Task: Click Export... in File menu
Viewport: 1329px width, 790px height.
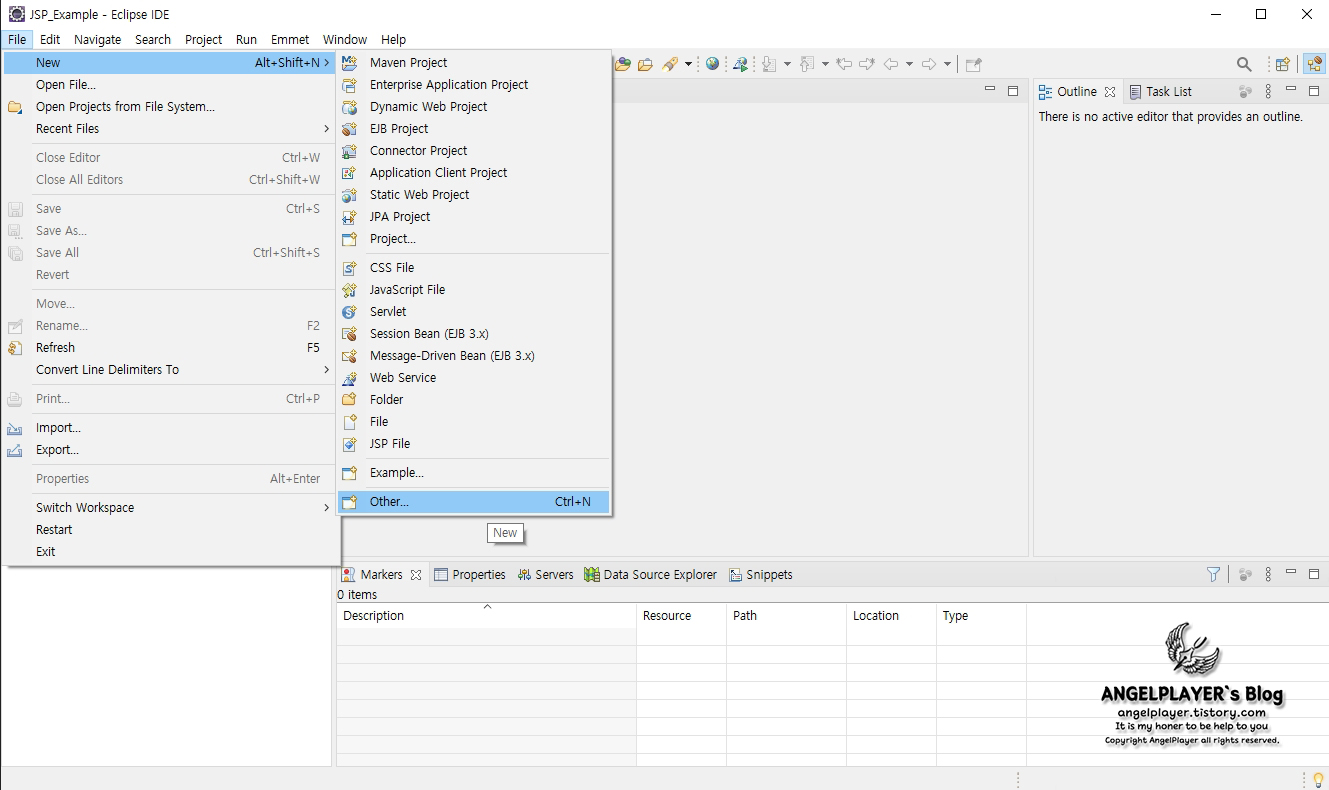Action: (169, 450)
